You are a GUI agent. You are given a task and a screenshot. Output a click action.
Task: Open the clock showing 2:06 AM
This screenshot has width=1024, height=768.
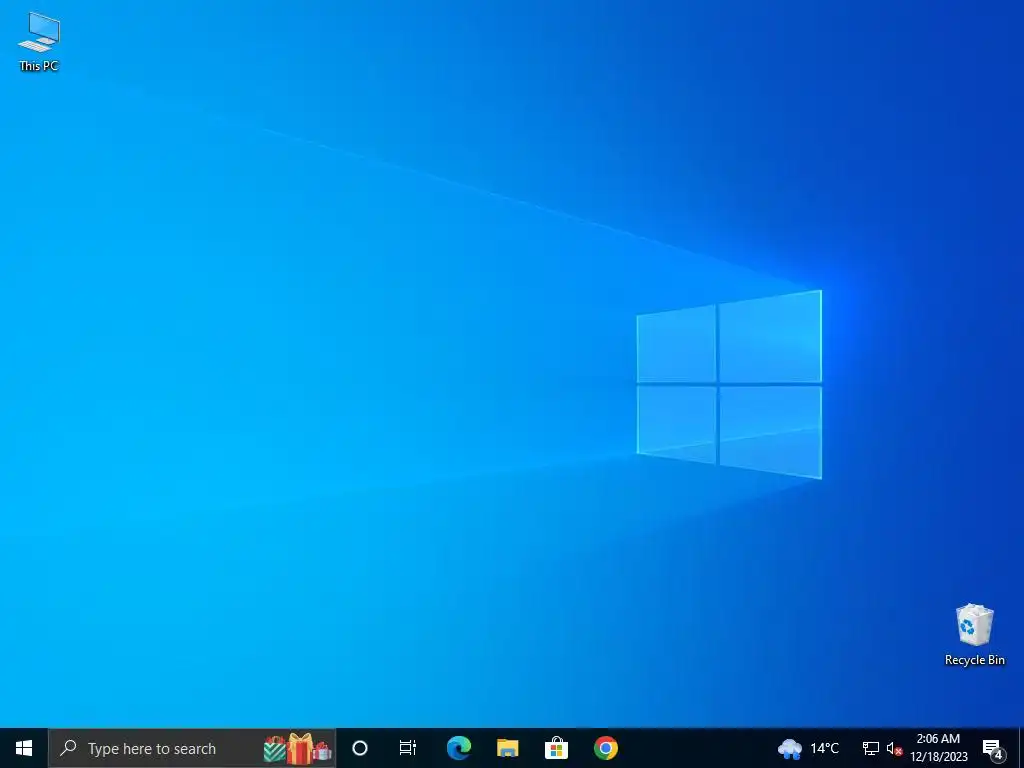point(938,748)
